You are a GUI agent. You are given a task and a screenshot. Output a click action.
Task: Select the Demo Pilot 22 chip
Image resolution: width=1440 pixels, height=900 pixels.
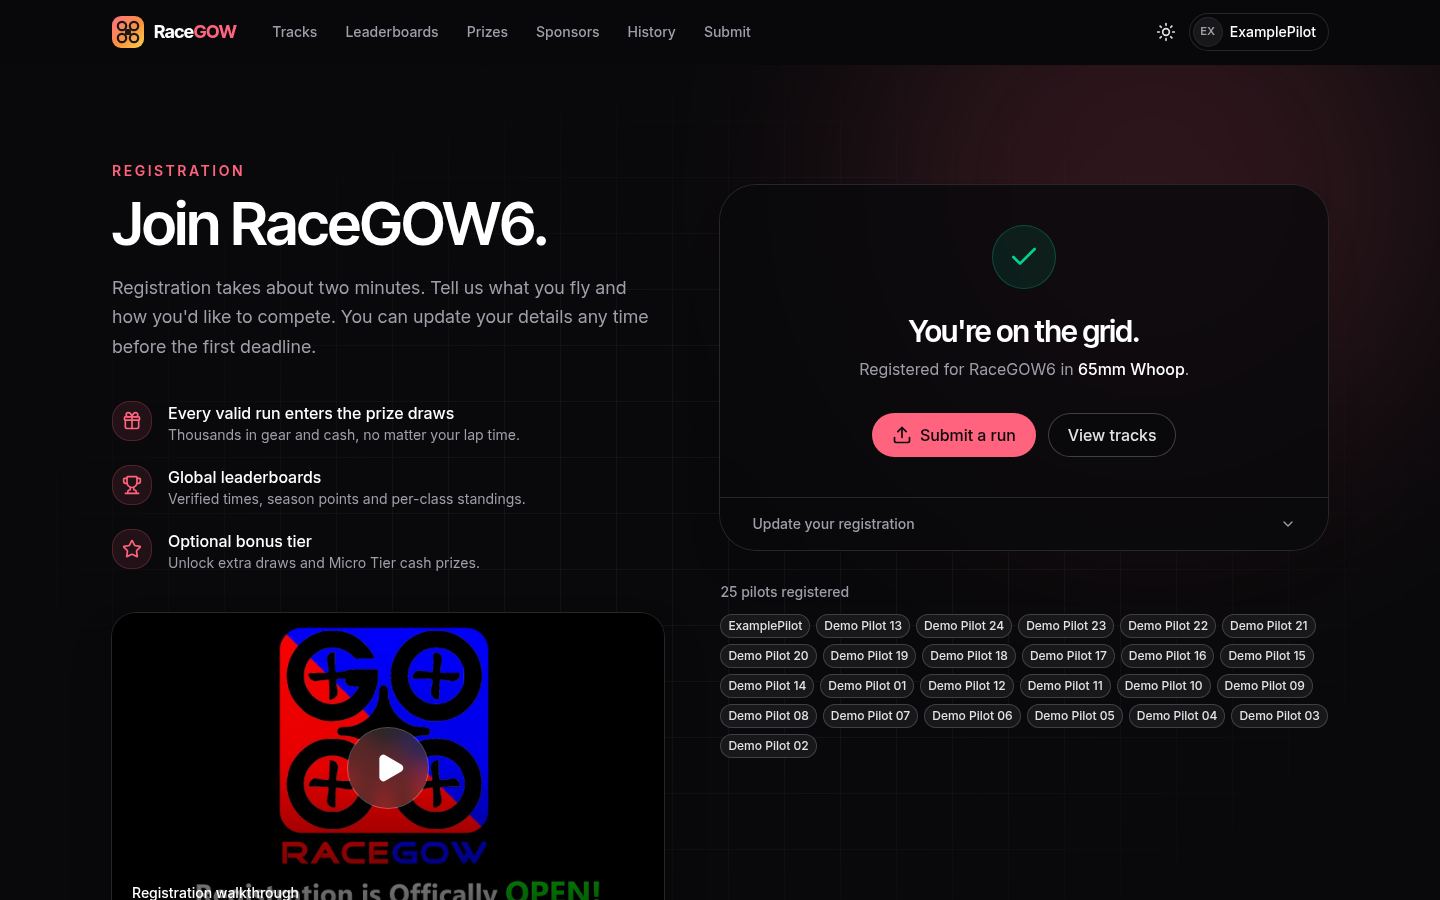pos(1168,626)
